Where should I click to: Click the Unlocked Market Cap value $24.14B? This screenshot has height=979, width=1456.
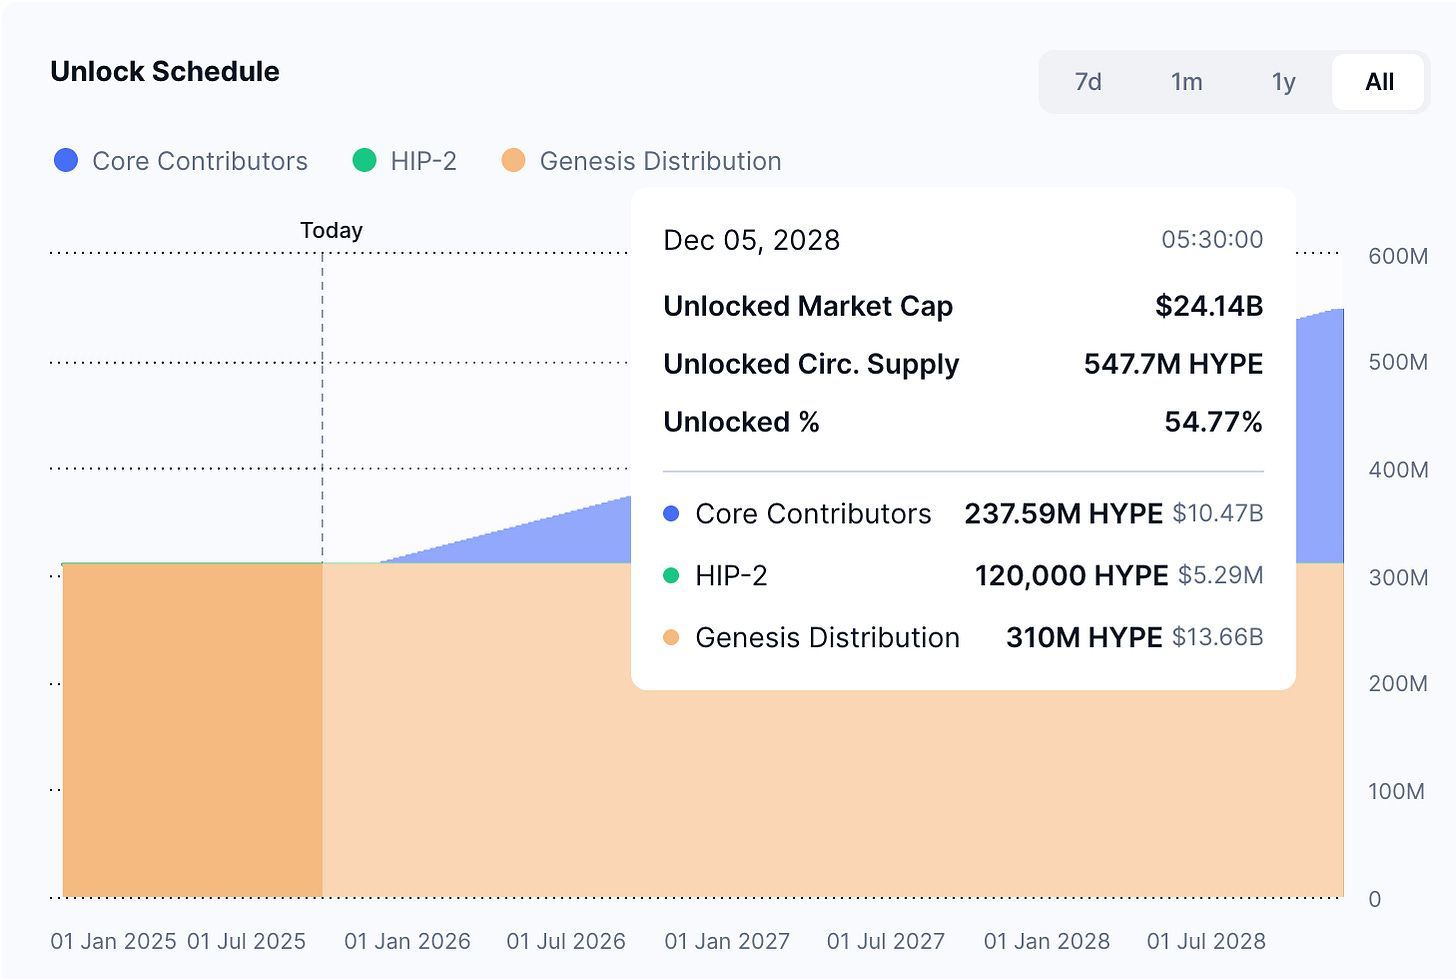point(1208,306)
